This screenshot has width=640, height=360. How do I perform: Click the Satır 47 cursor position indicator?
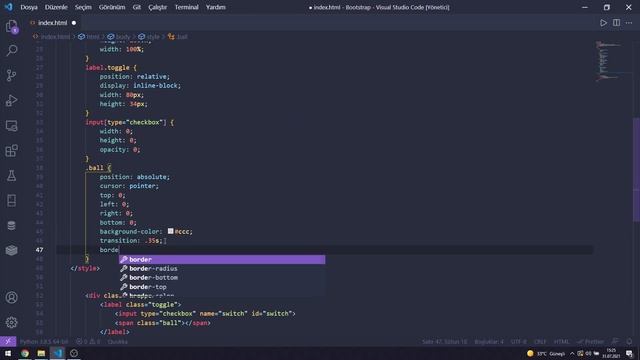coord(444,342)
